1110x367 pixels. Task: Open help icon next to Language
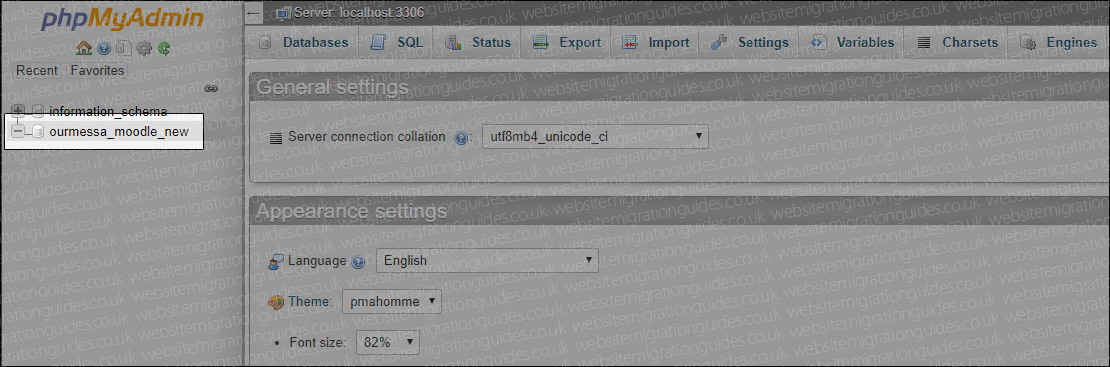point(357,261)
